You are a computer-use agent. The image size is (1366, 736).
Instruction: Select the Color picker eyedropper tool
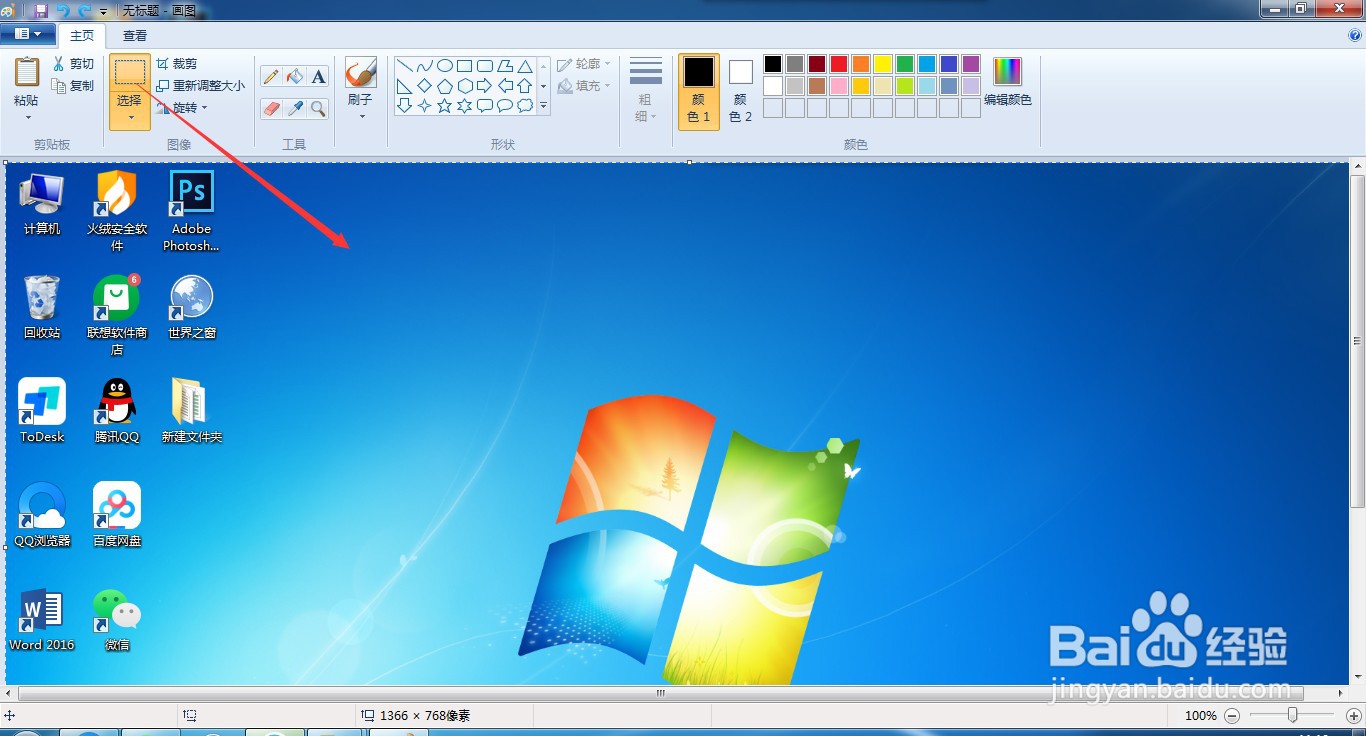[295, 108]
